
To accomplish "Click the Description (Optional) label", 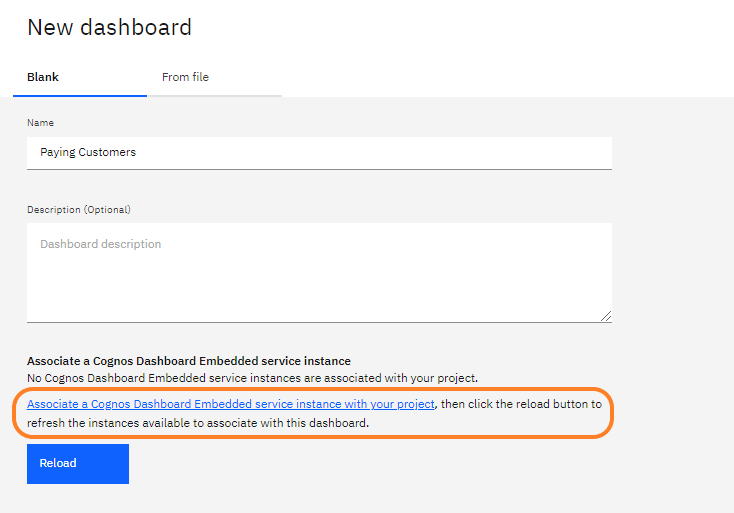I will coord(79,210).
